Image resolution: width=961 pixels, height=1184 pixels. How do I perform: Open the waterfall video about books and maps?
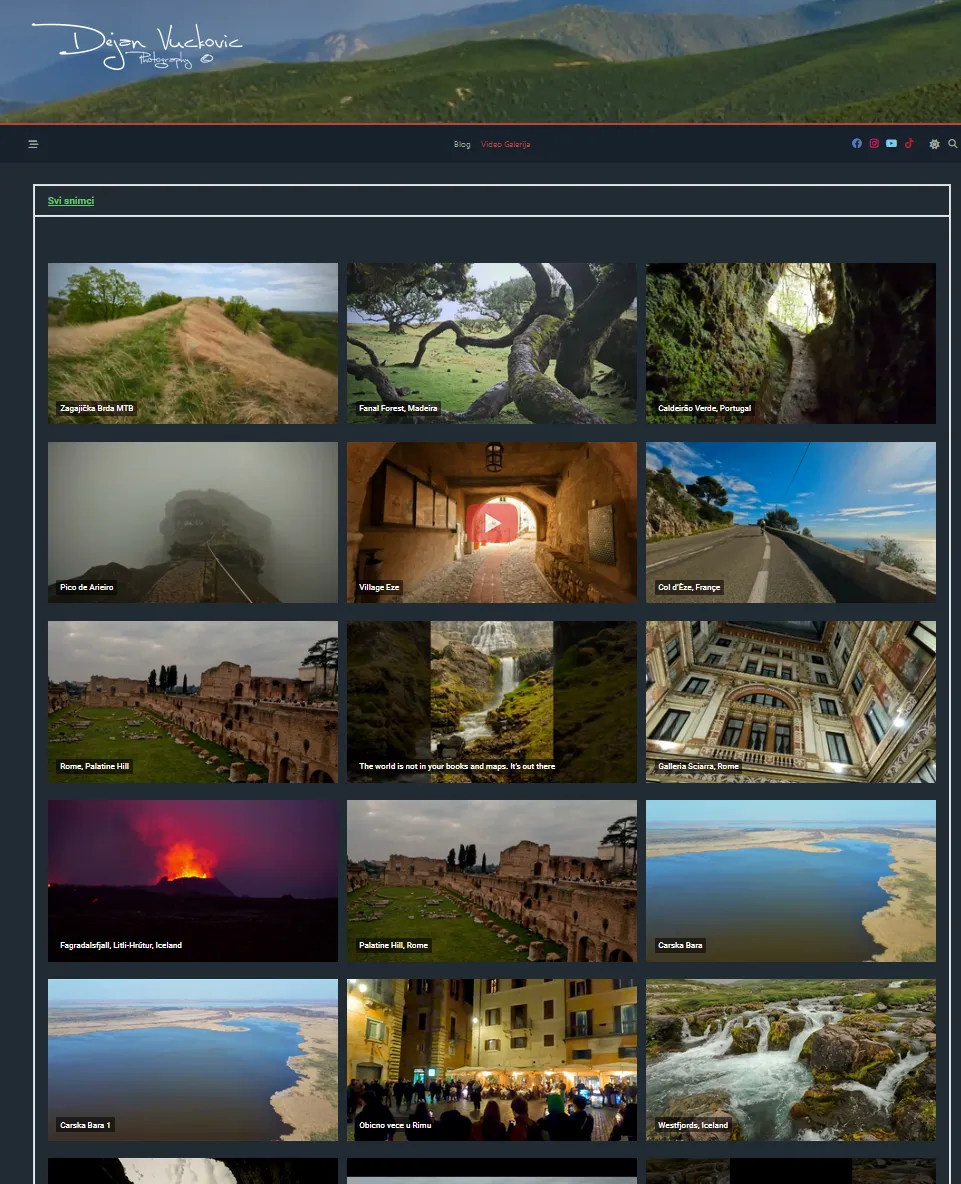click(491, 701)
